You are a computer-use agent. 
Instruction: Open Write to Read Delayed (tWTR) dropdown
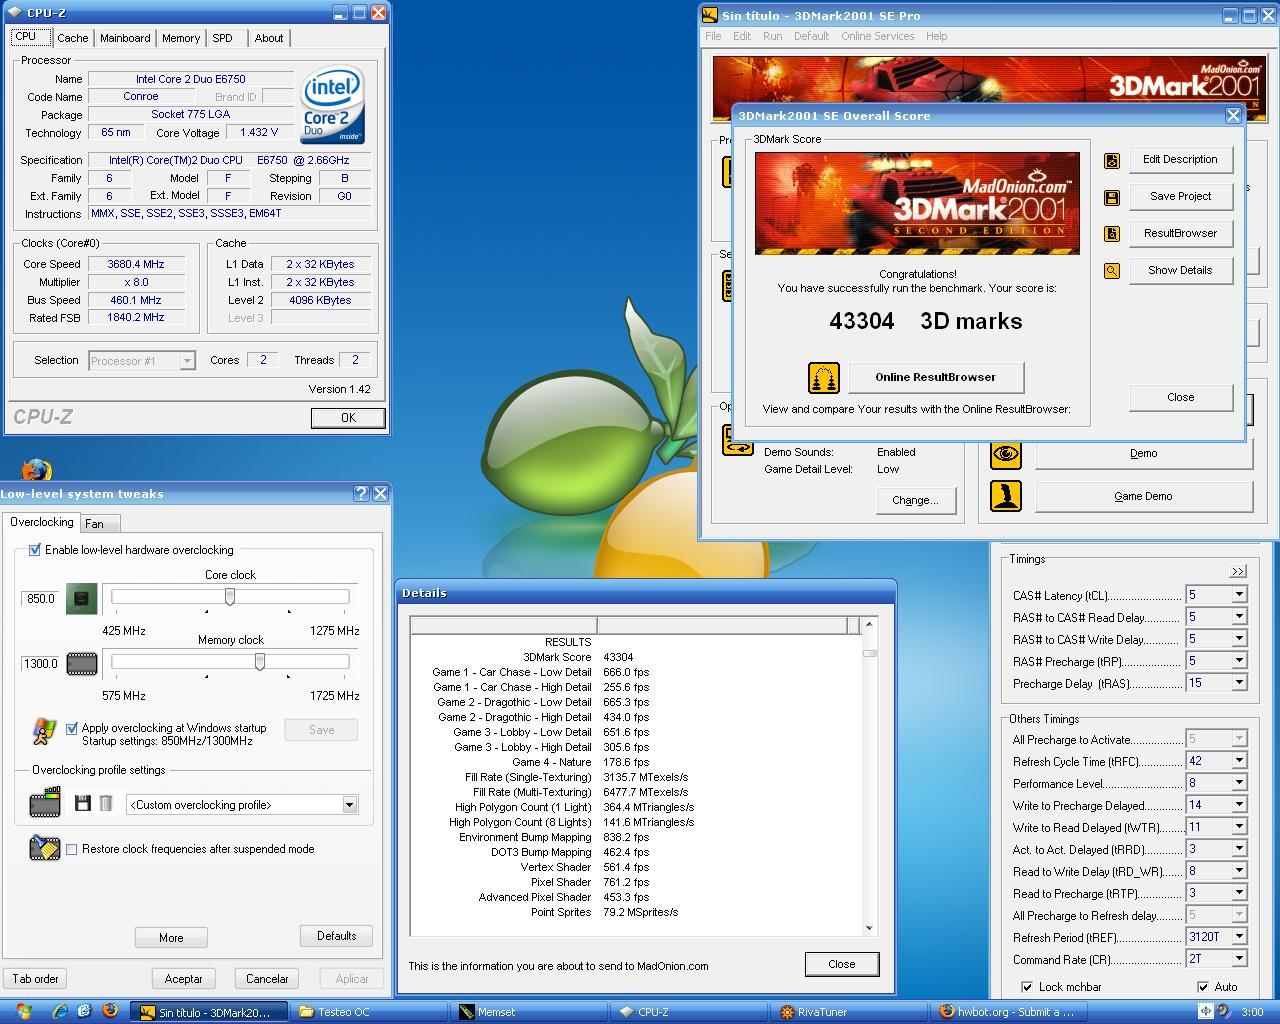[x=1239, y=826]
